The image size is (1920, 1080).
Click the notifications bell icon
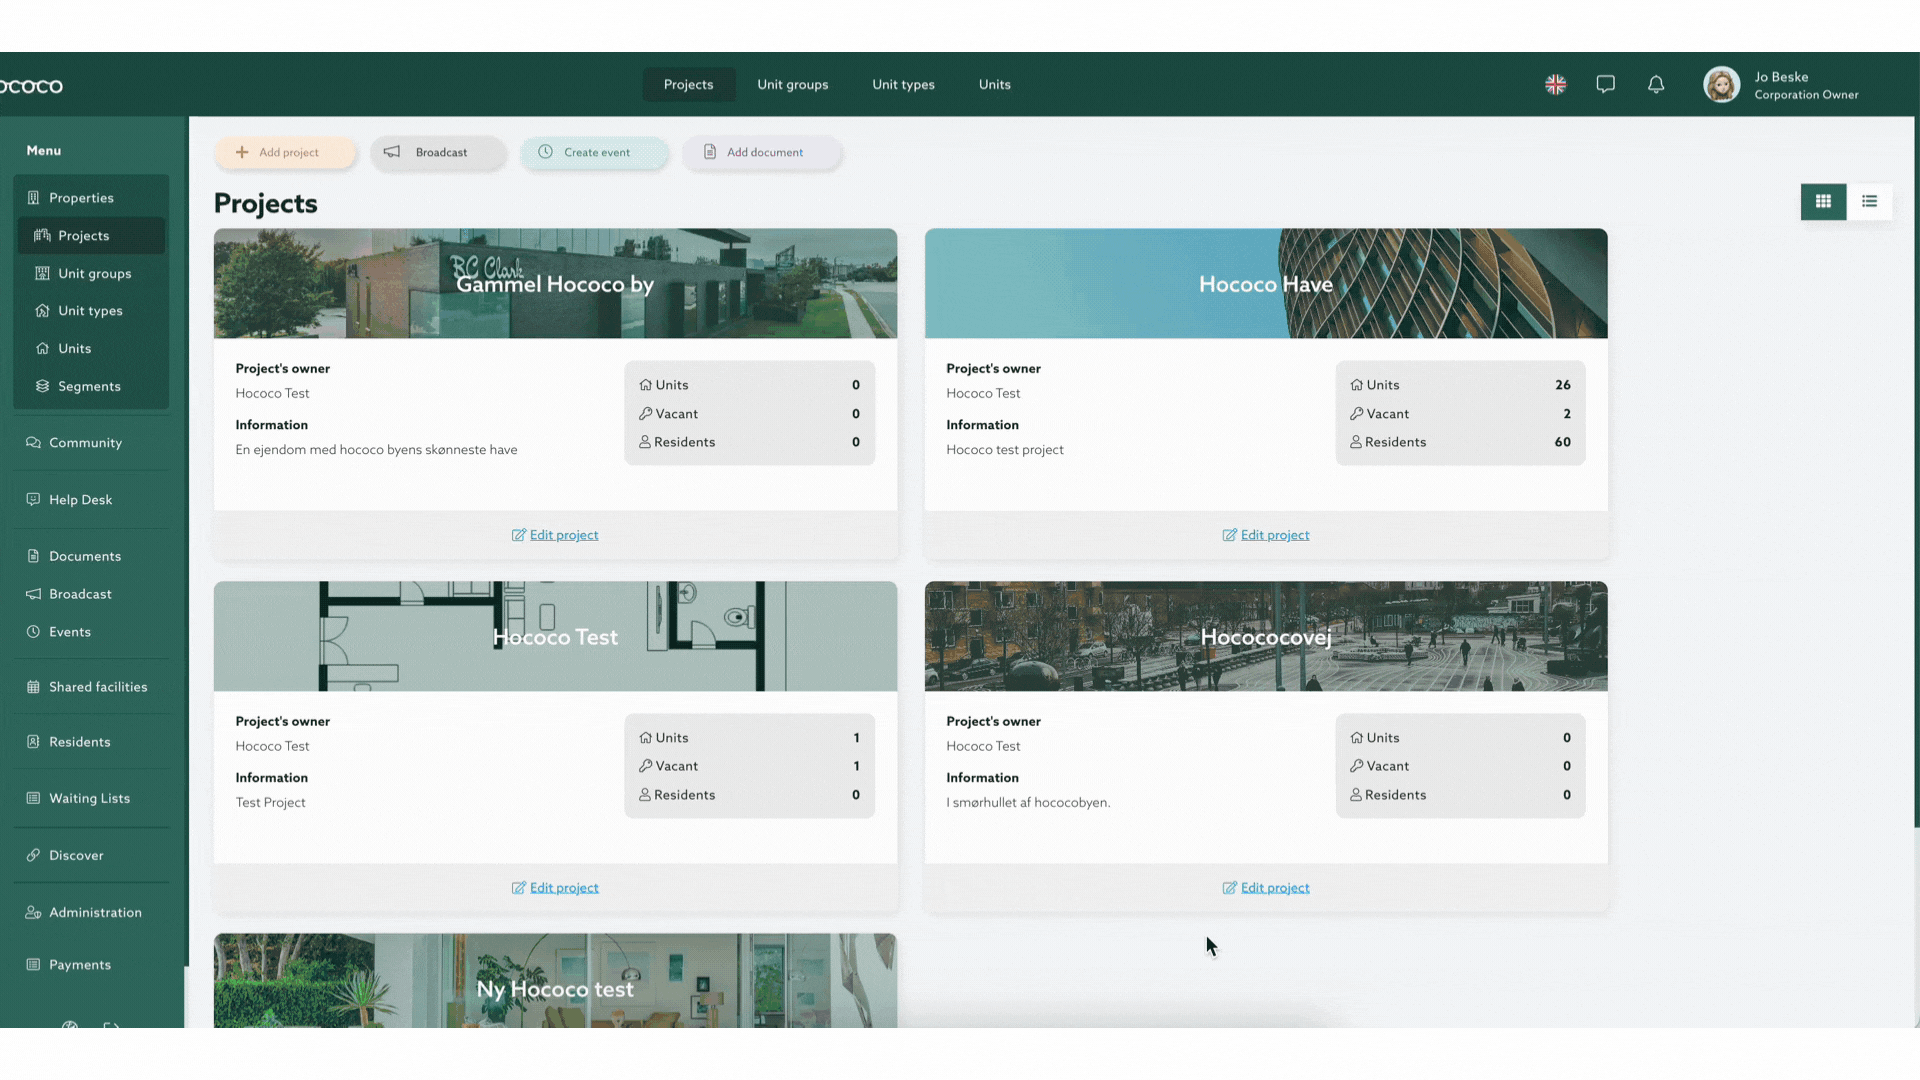[1656, 85]
